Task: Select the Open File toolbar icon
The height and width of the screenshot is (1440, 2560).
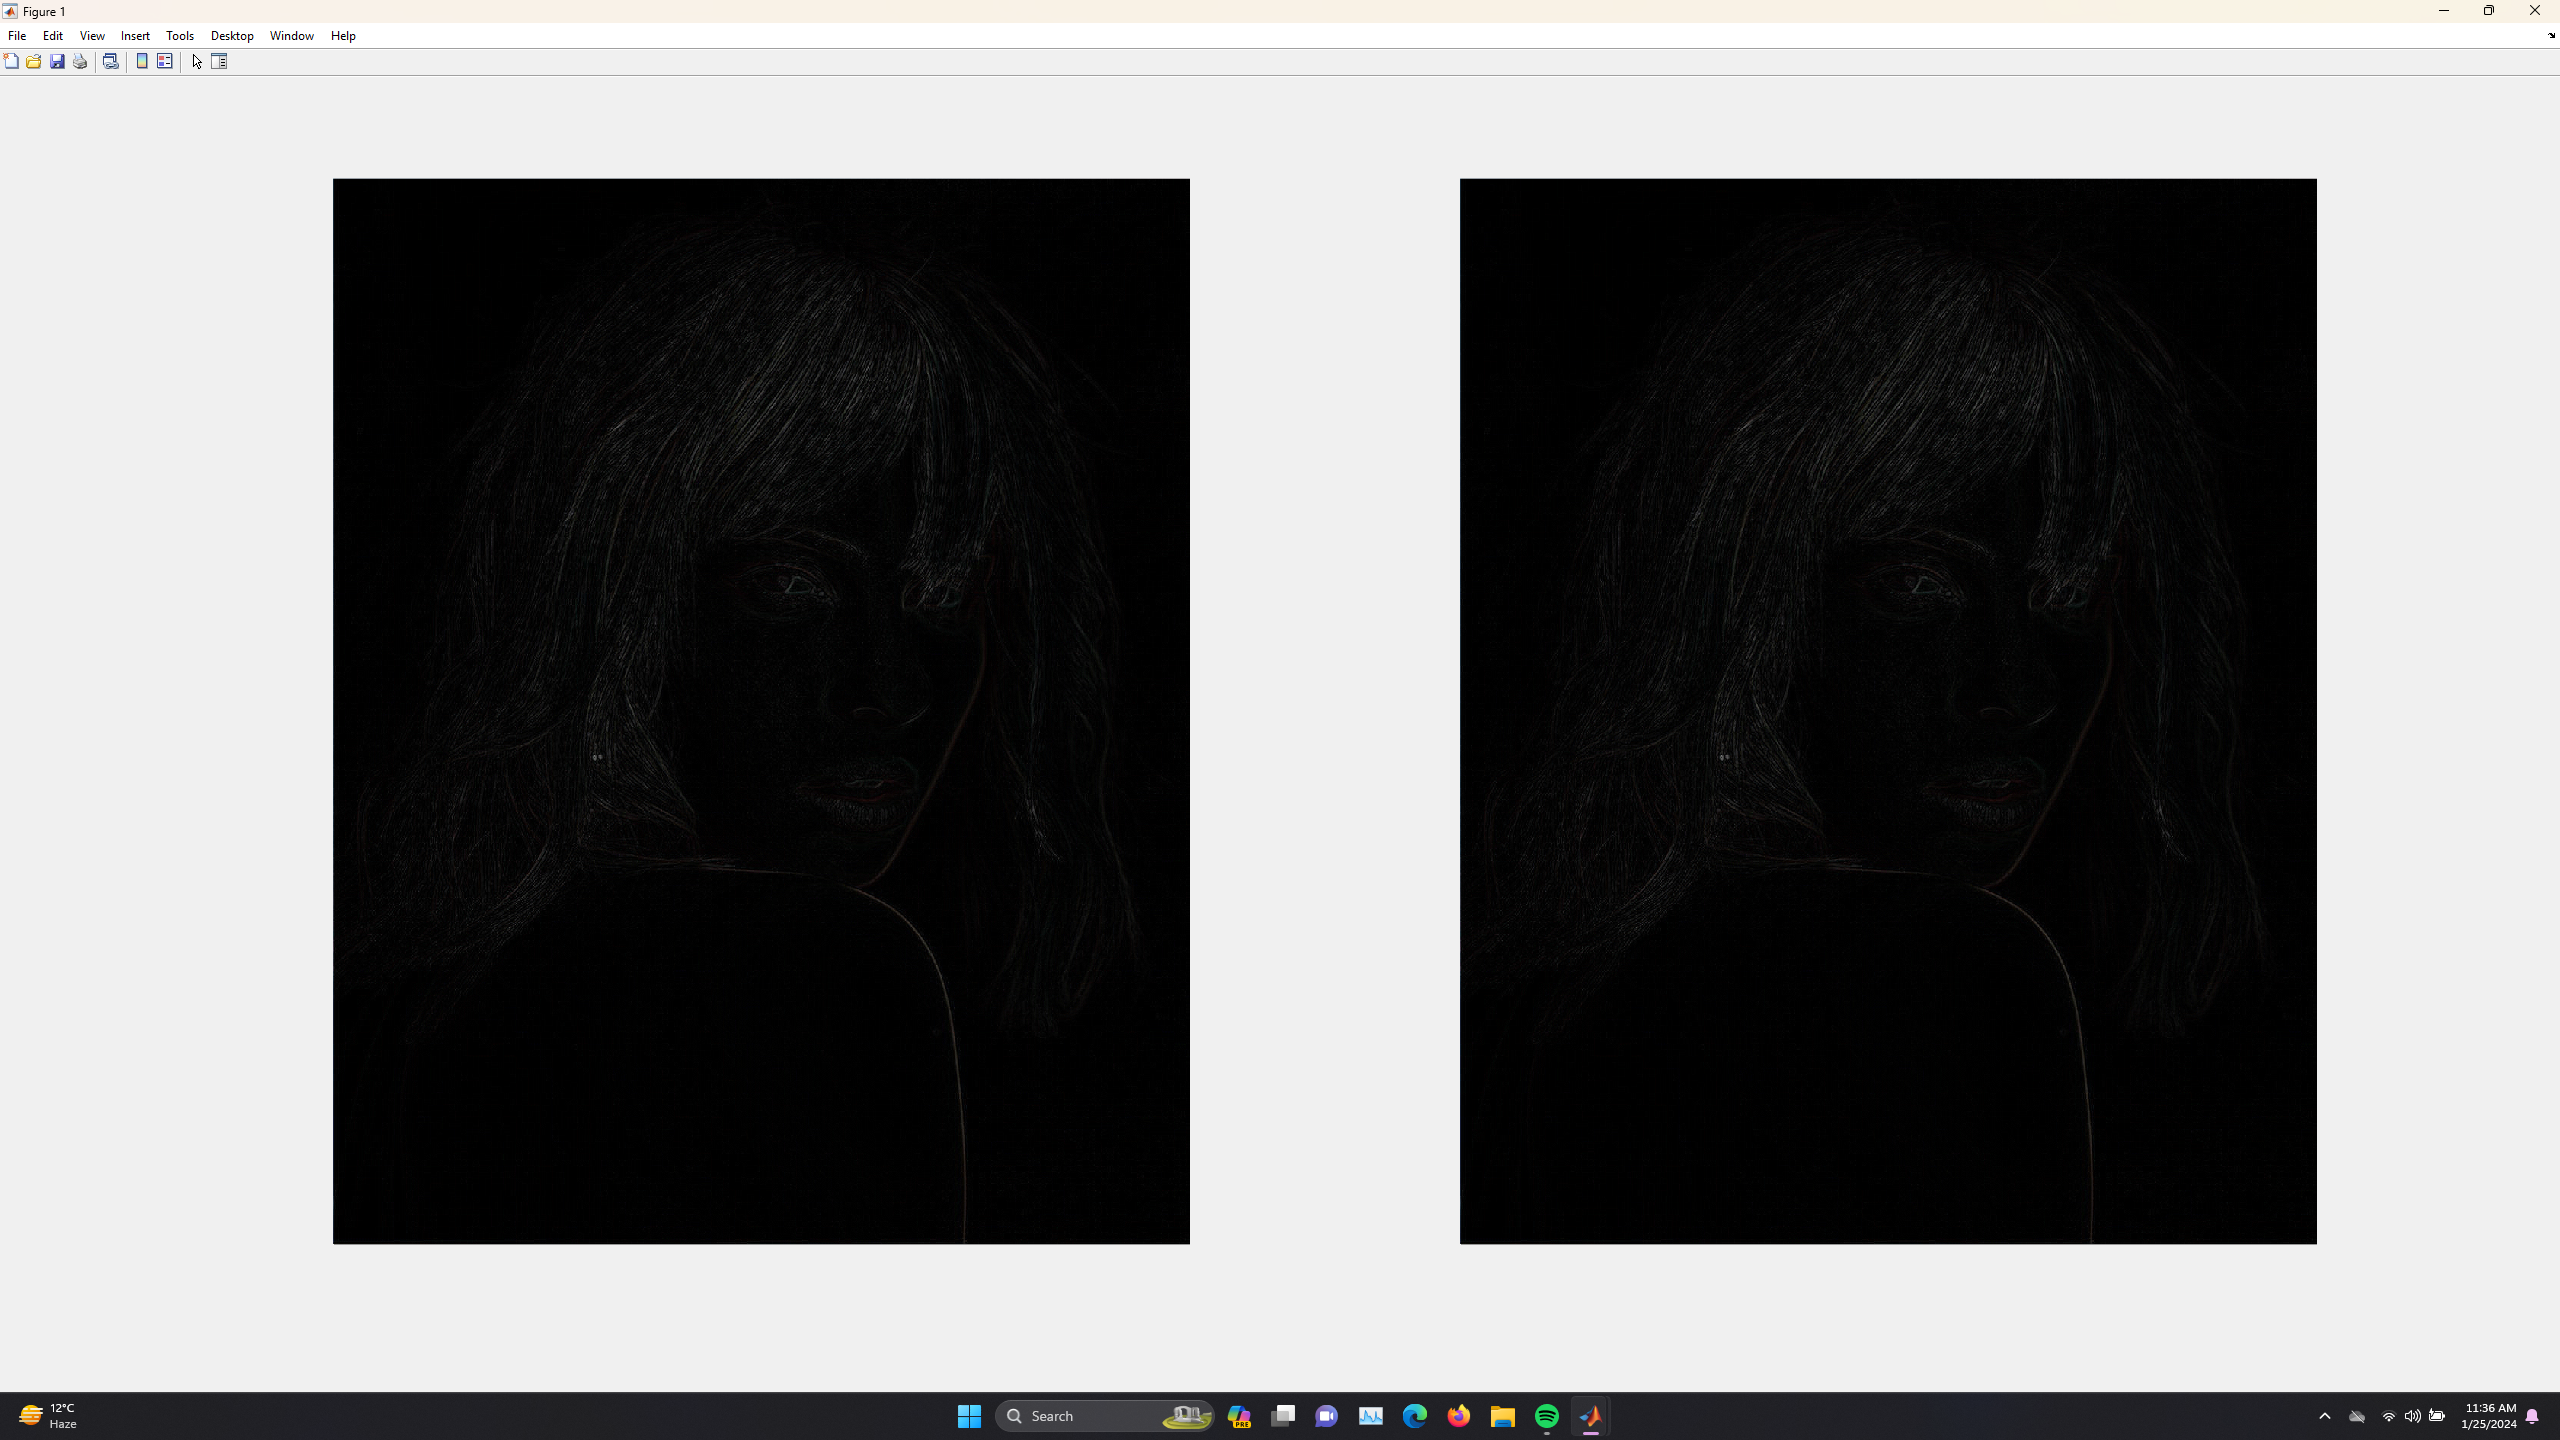Action: tap(33, 61)
